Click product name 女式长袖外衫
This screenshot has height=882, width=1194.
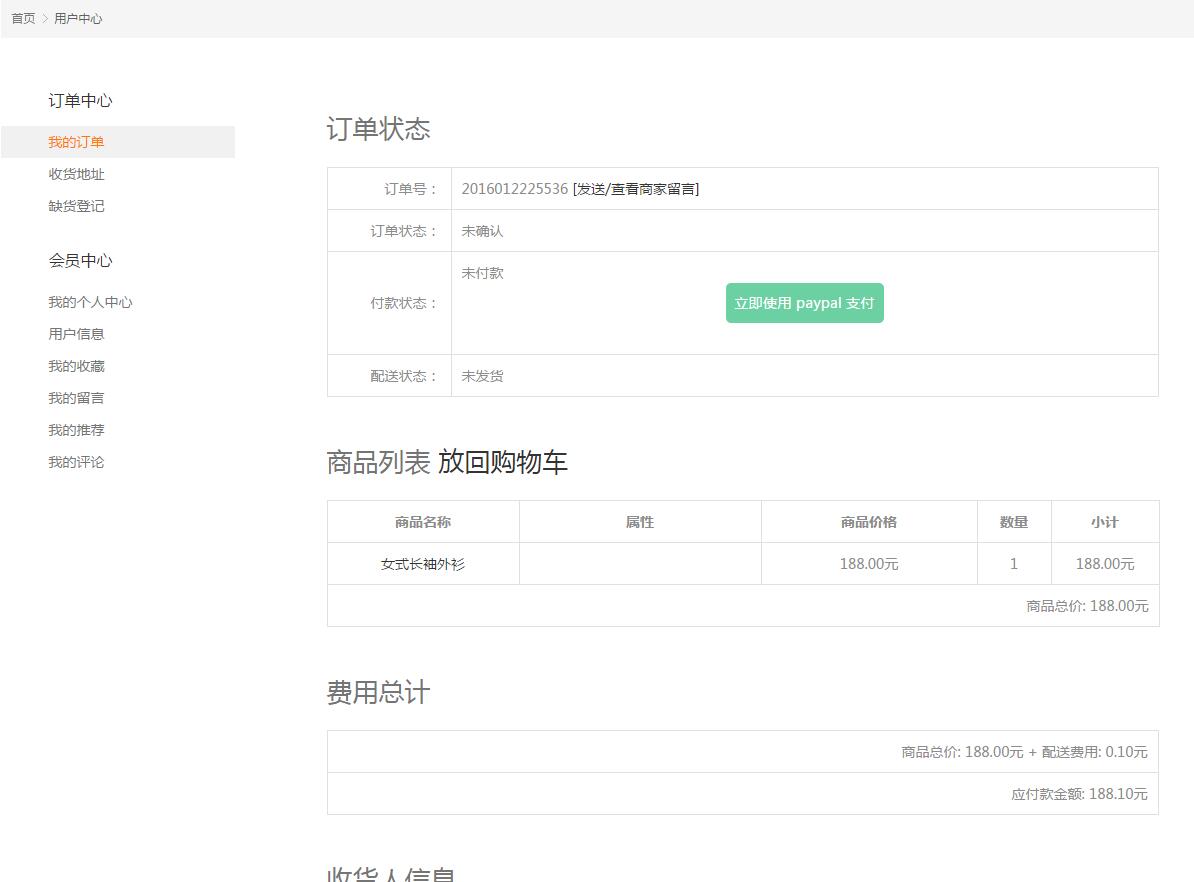coord(423,564)
